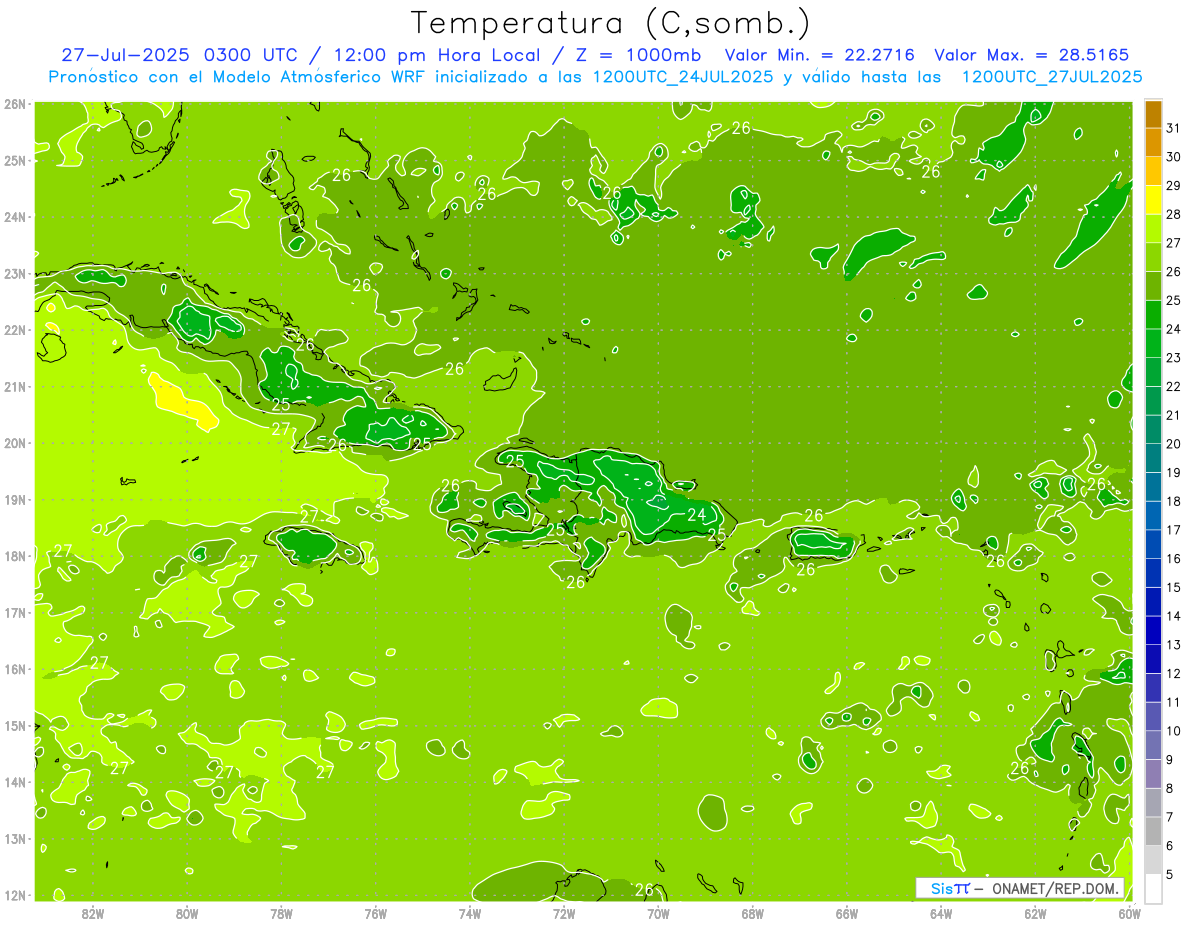The height and width of the screenshot is (927, 1200).
Task: Select '1200UTC_24JUL2025' initialization time text
Action: coord(683,77)
